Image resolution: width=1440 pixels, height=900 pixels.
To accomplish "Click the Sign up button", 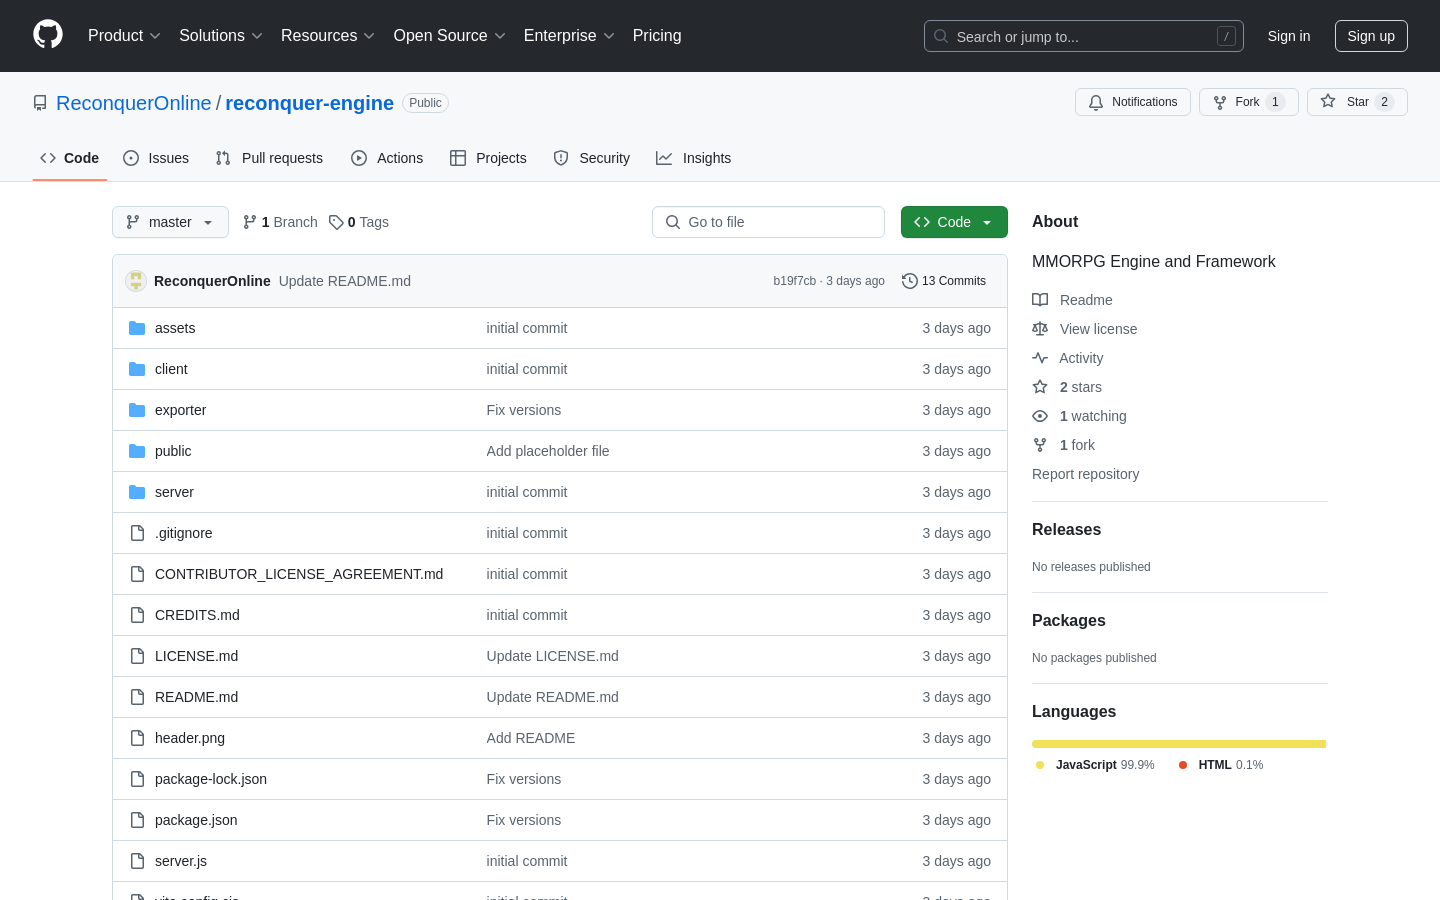I will [1371, 36].
